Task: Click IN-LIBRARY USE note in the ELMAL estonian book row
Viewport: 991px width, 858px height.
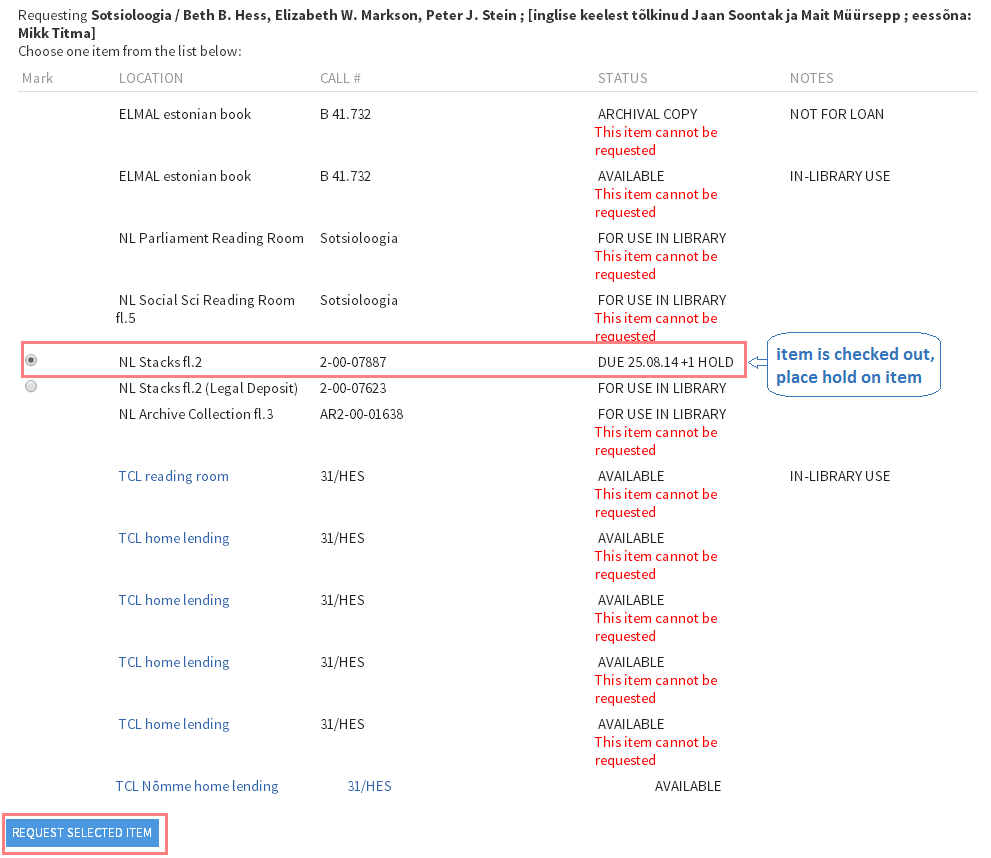Action: coord(840,176)
